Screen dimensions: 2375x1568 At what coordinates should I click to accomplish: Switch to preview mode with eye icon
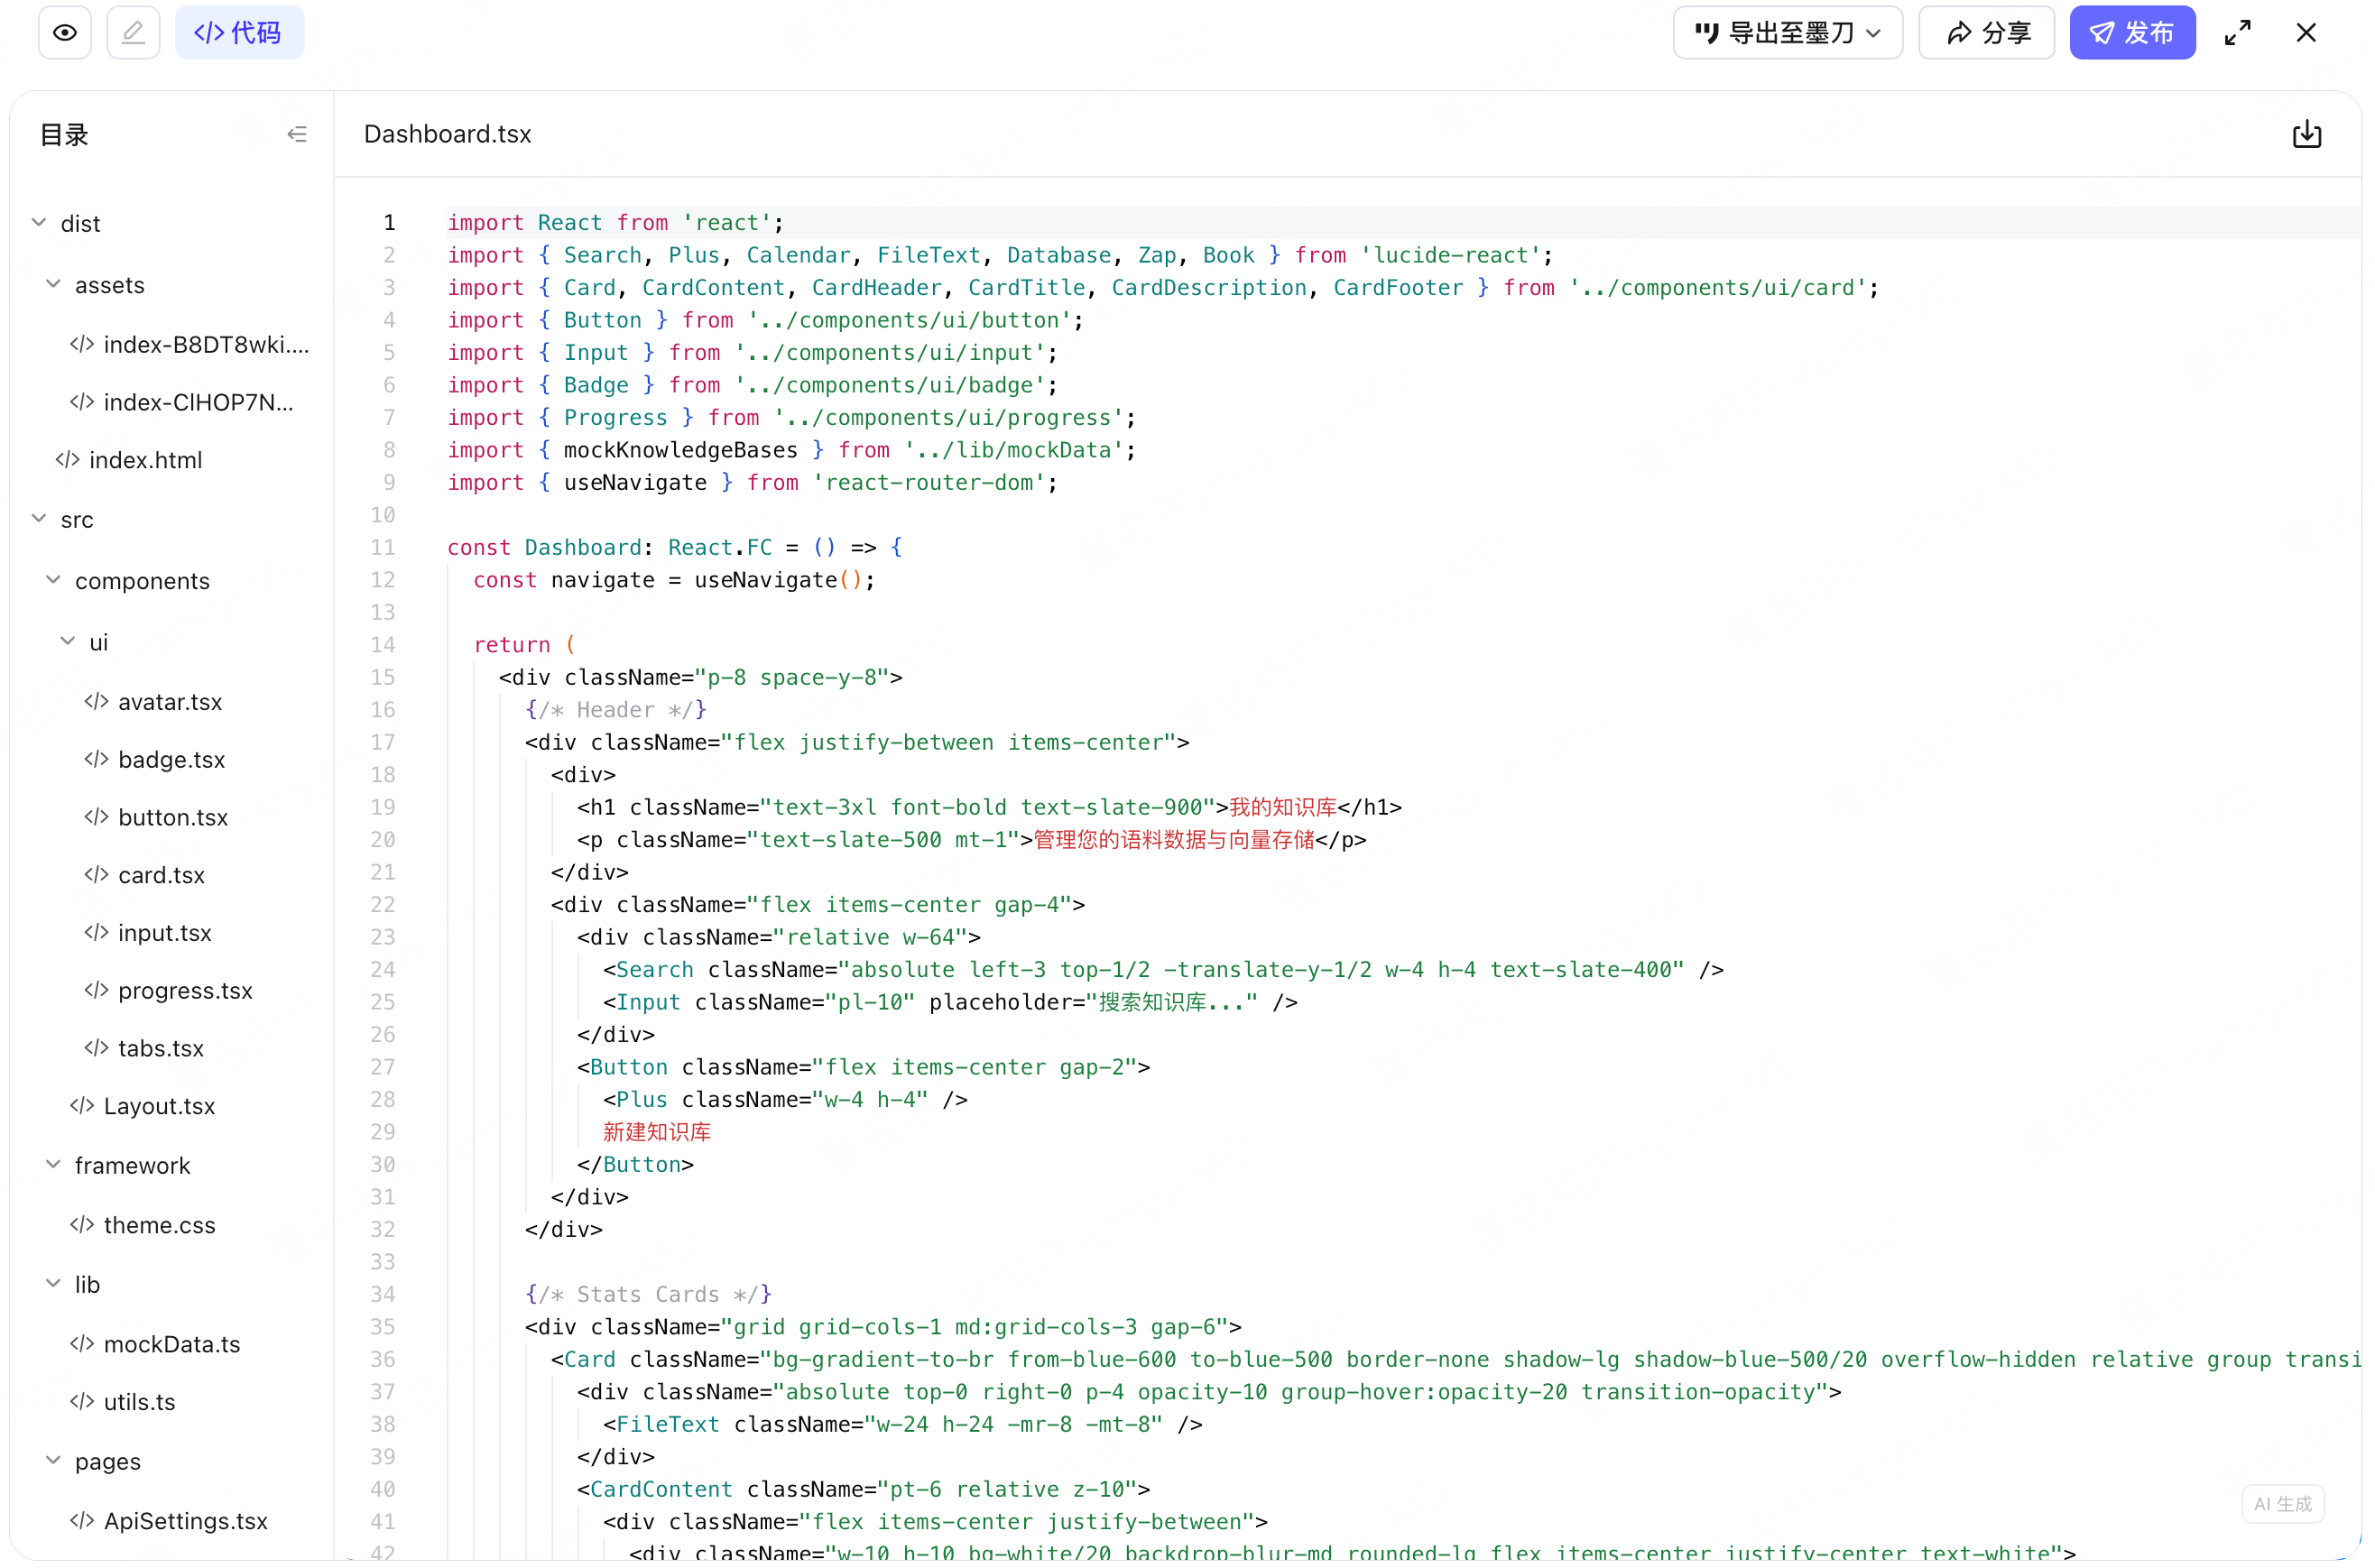pyautogui.click(x=65, y=33)
